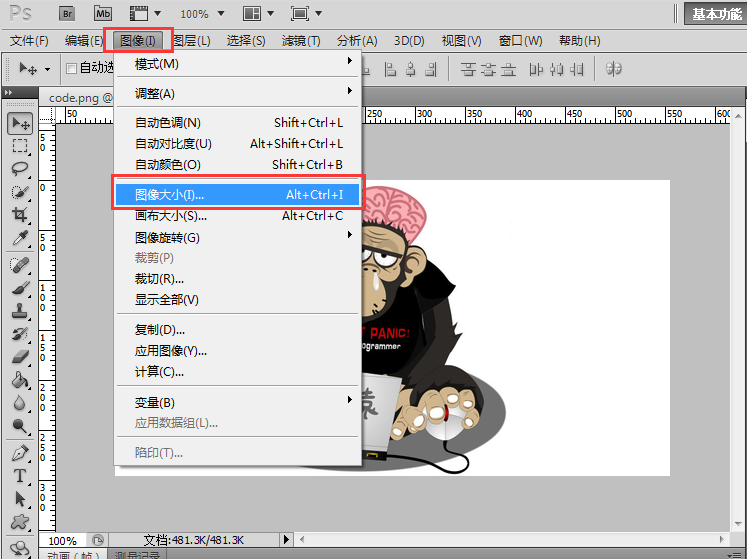Click the vertical scrollbar up arrow

738,116
